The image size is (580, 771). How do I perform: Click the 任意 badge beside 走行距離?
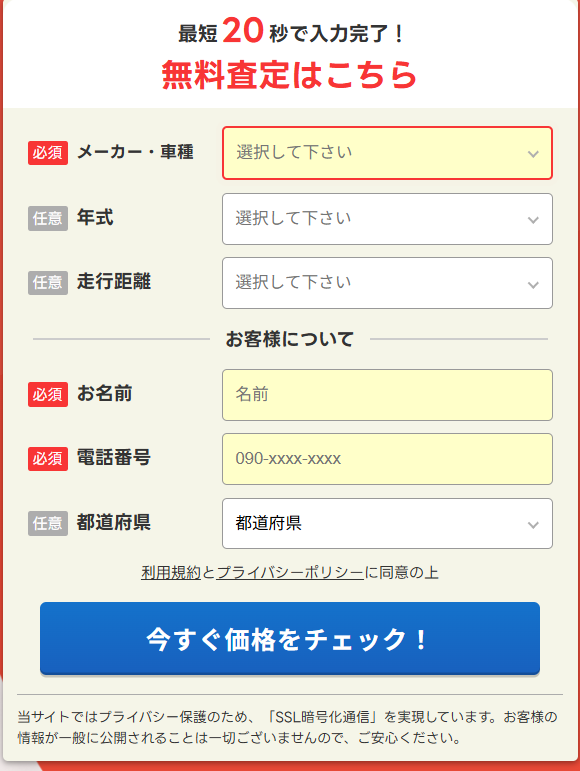pyautogui.click(x=48, y=283)
